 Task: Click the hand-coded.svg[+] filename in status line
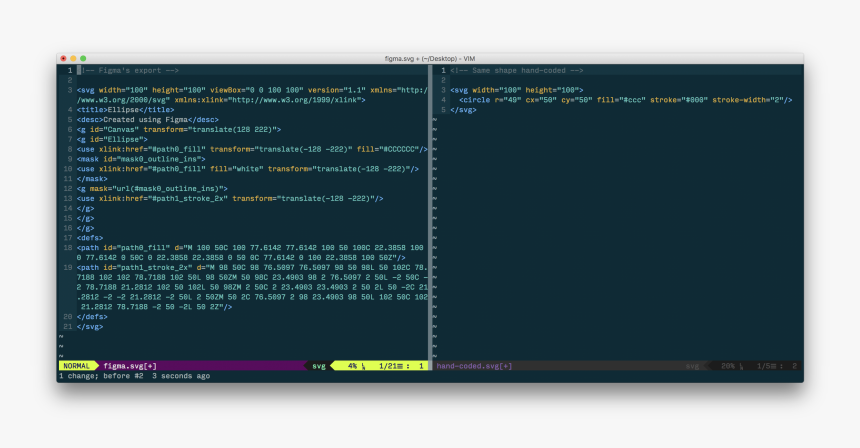coord(474,366)
